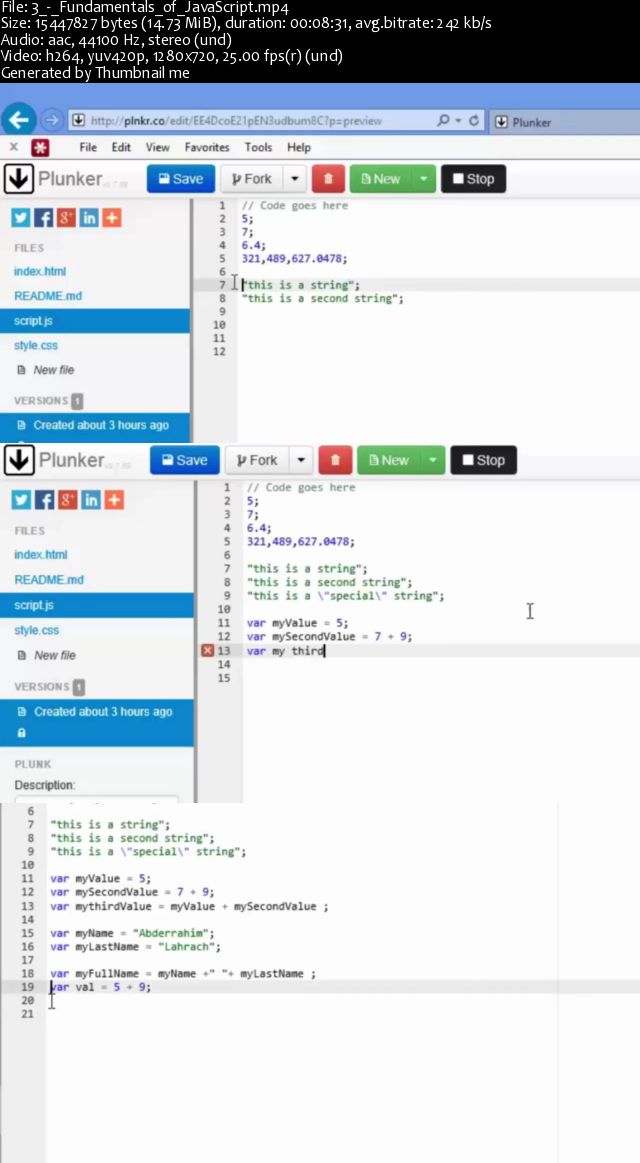Switch to the Plunker browser tab
The width and height of the screenshot is (640, 1163).
point(532,122)
